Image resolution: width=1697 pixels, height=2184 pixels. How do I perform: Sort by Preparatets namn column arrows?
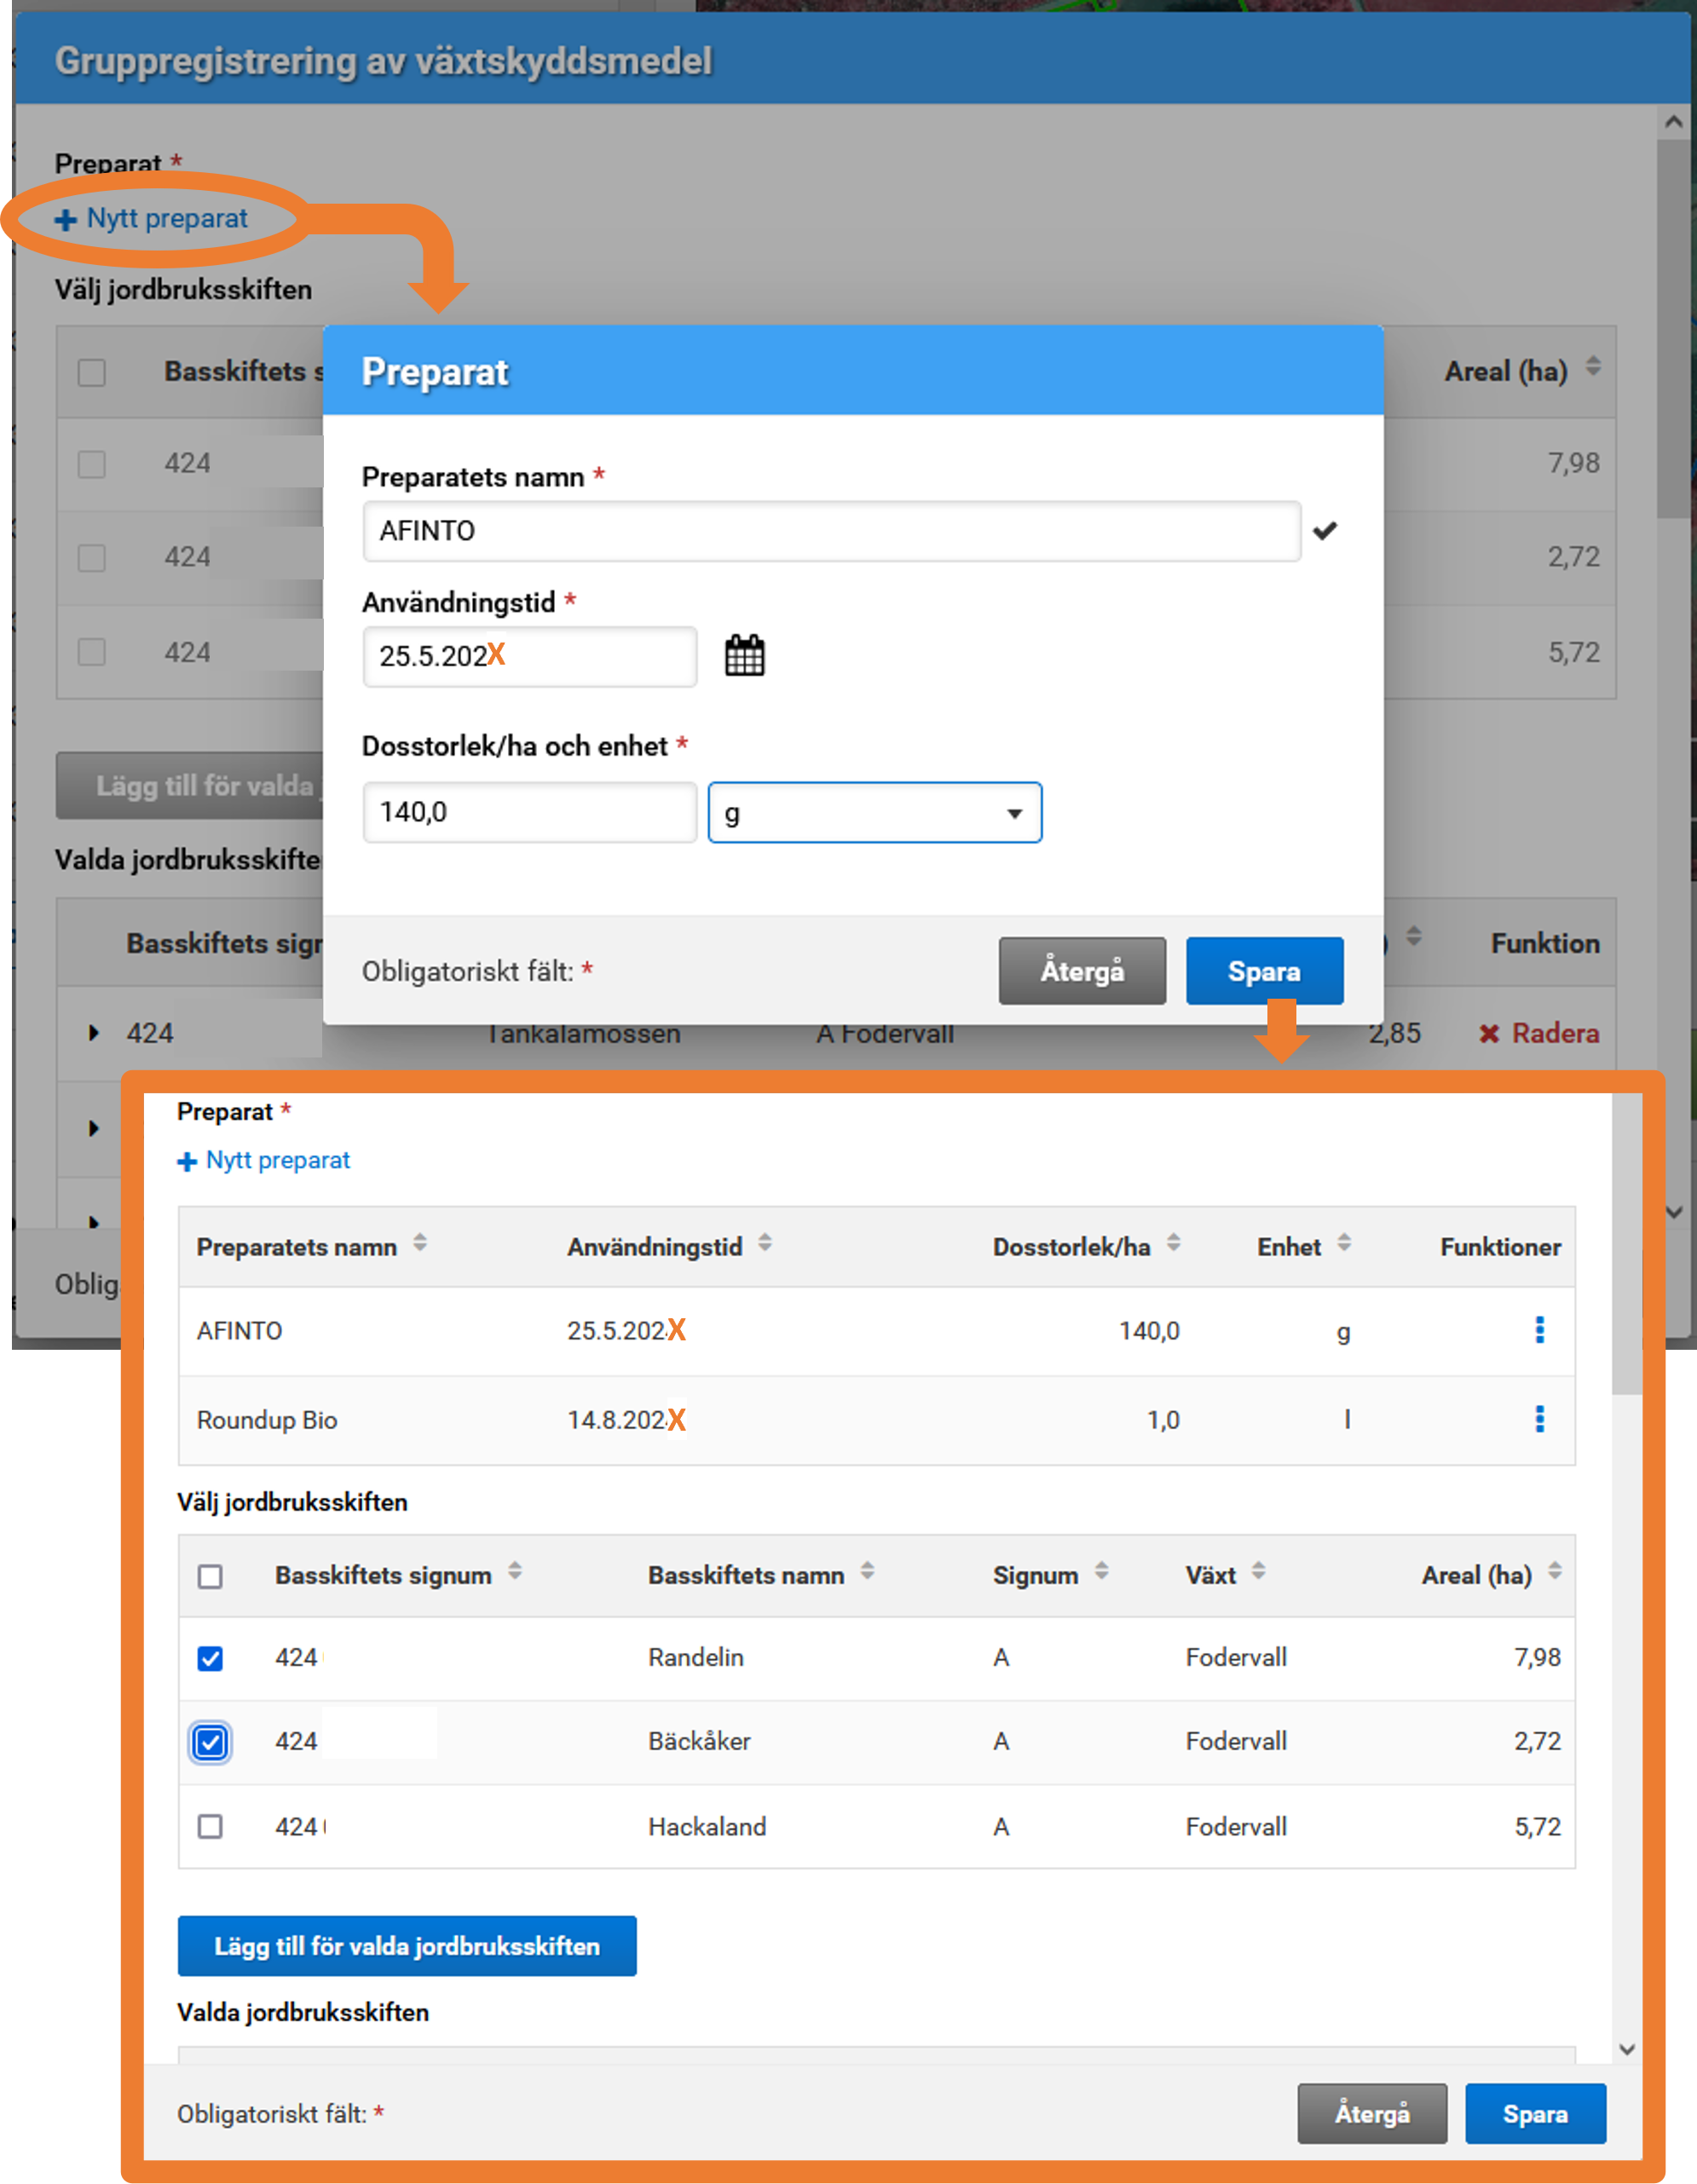pyautogui.click(x=420, y=1243)
